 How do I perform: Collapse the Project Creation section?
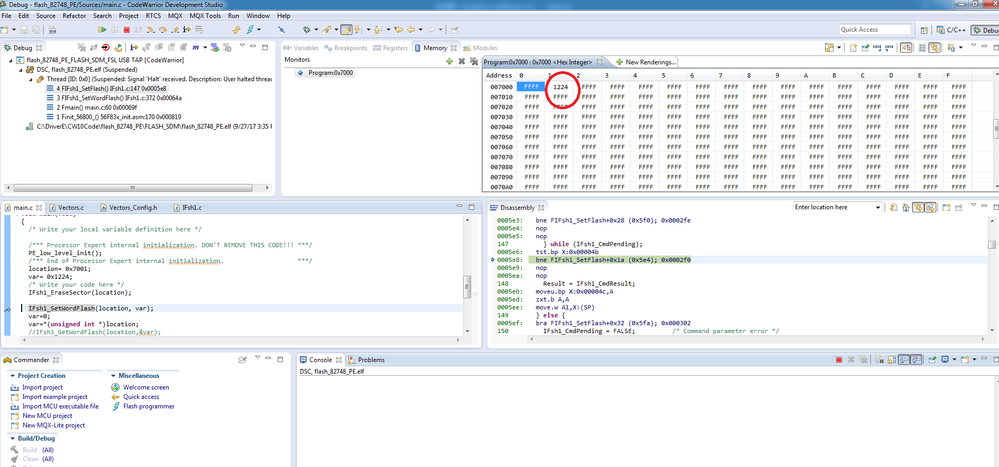click(13, 375)
